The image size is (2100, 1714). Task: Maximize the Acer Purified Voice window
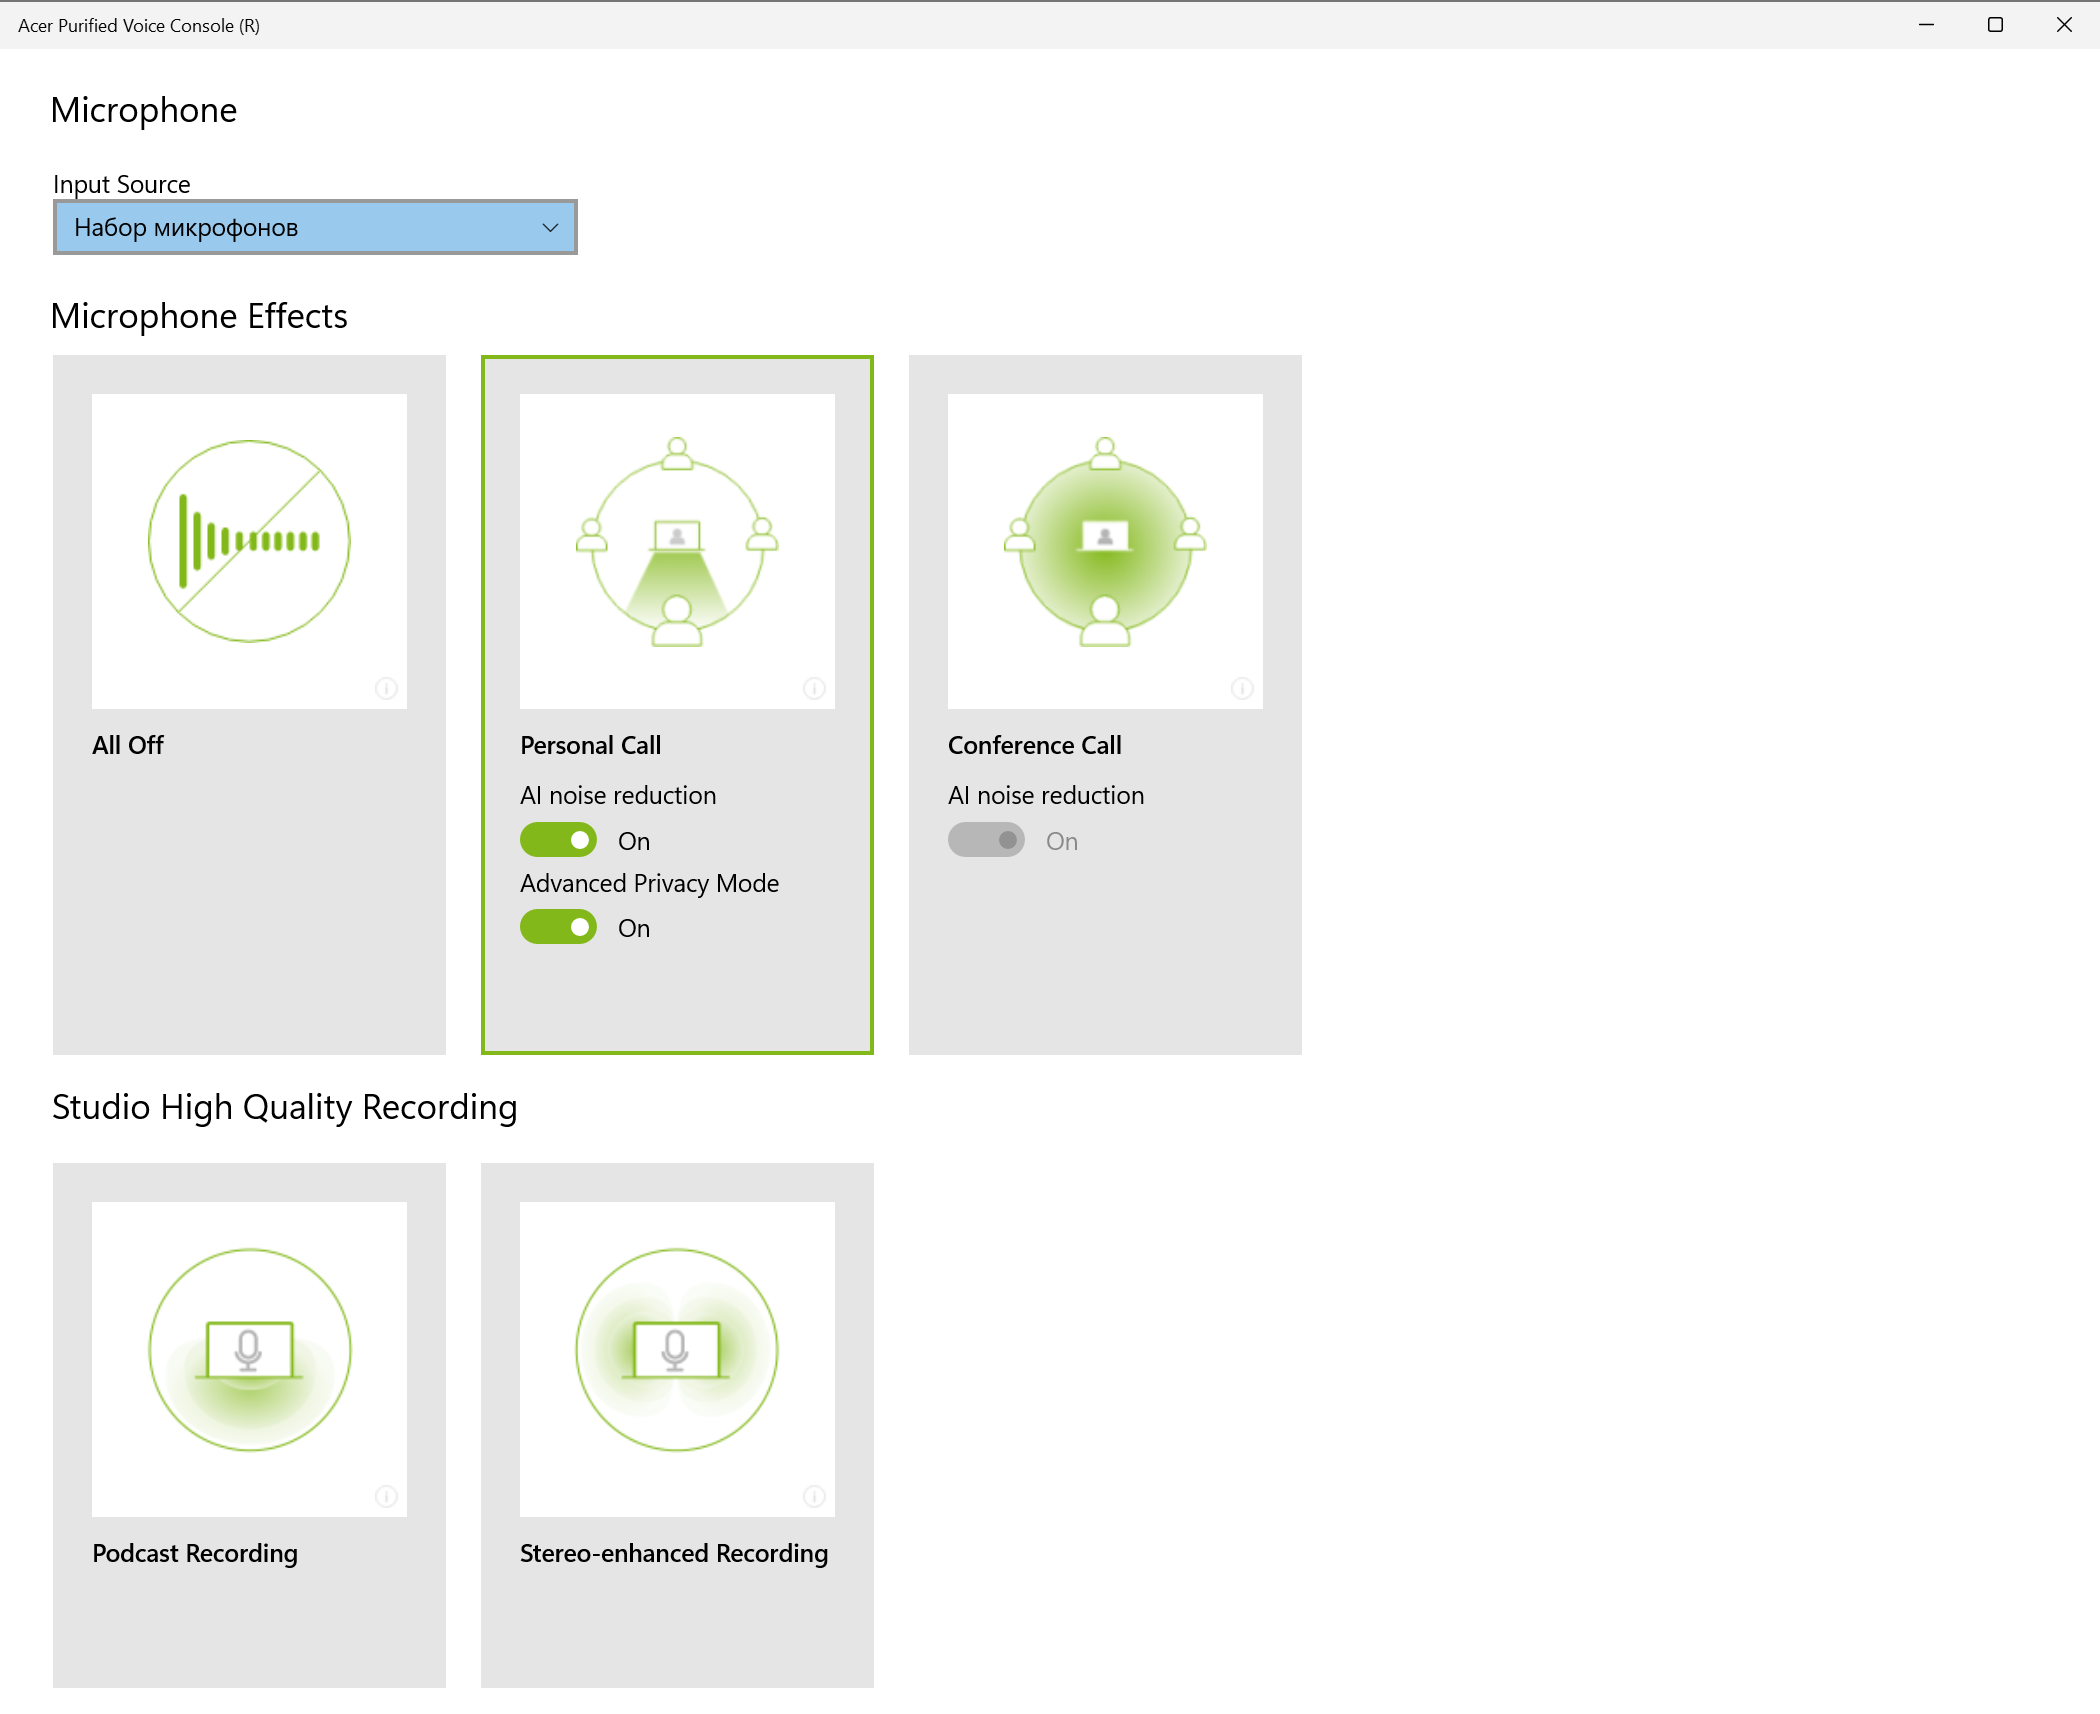[1995, 25]
